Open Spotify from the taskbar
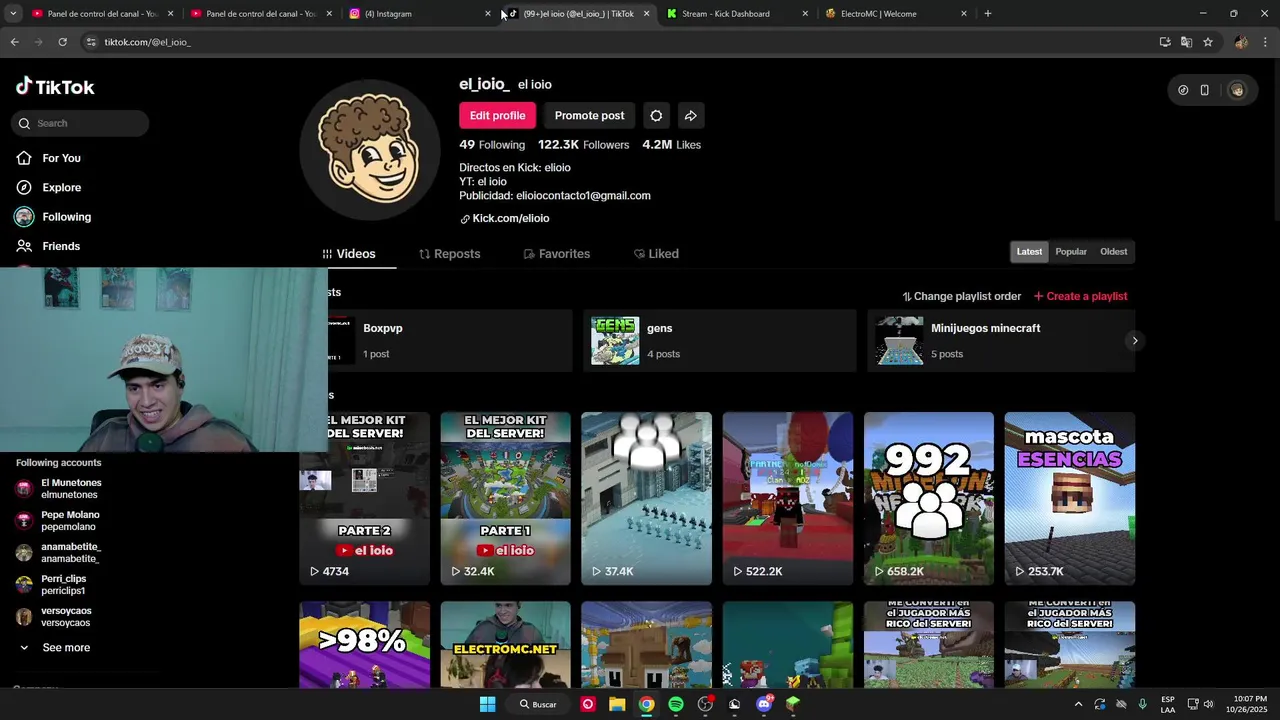Image resolution: width=1280 pixels, height=720 pixels. pyautogui.click(x=676, y=704)
